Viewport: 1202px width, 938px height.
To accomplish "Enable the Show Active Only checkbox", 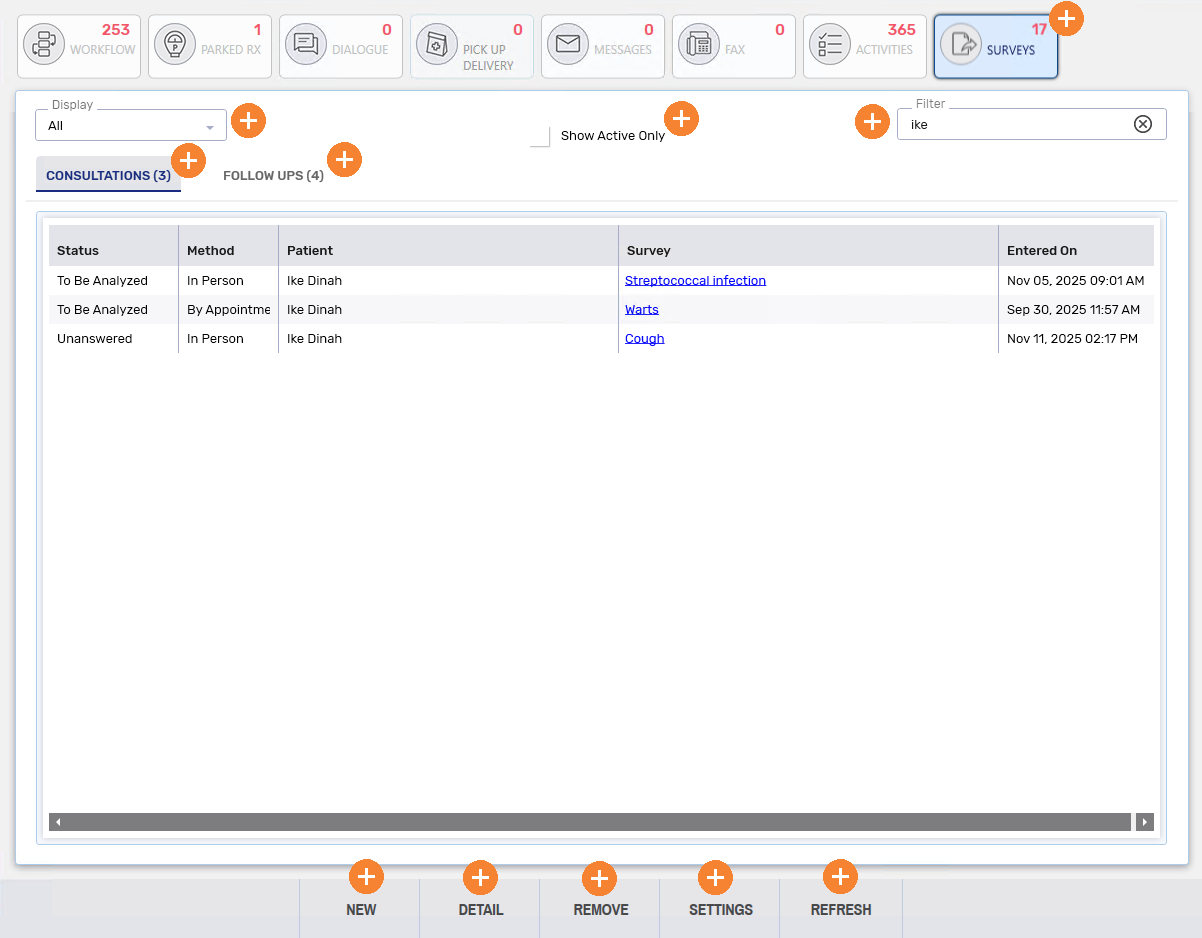I will (x=540, y=136).
